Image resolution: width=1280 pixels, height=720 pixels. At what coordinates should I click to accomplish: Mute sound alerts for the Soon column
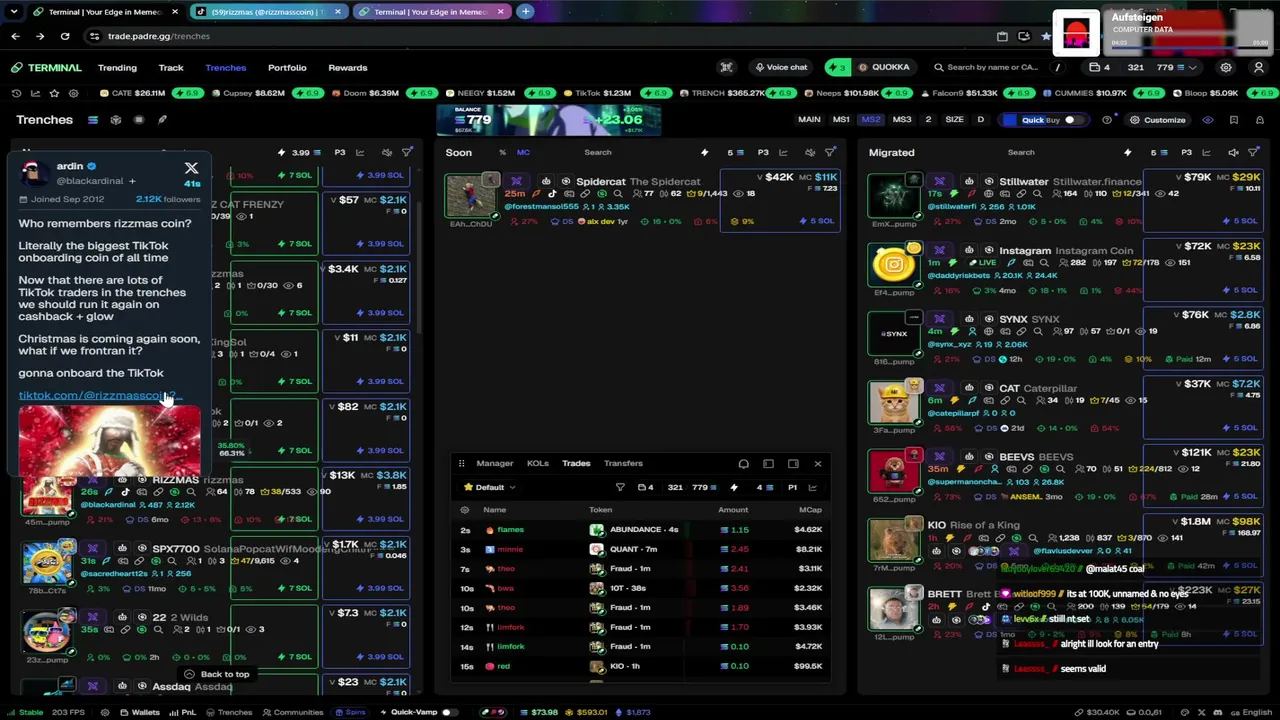click(x=808, y=153)
